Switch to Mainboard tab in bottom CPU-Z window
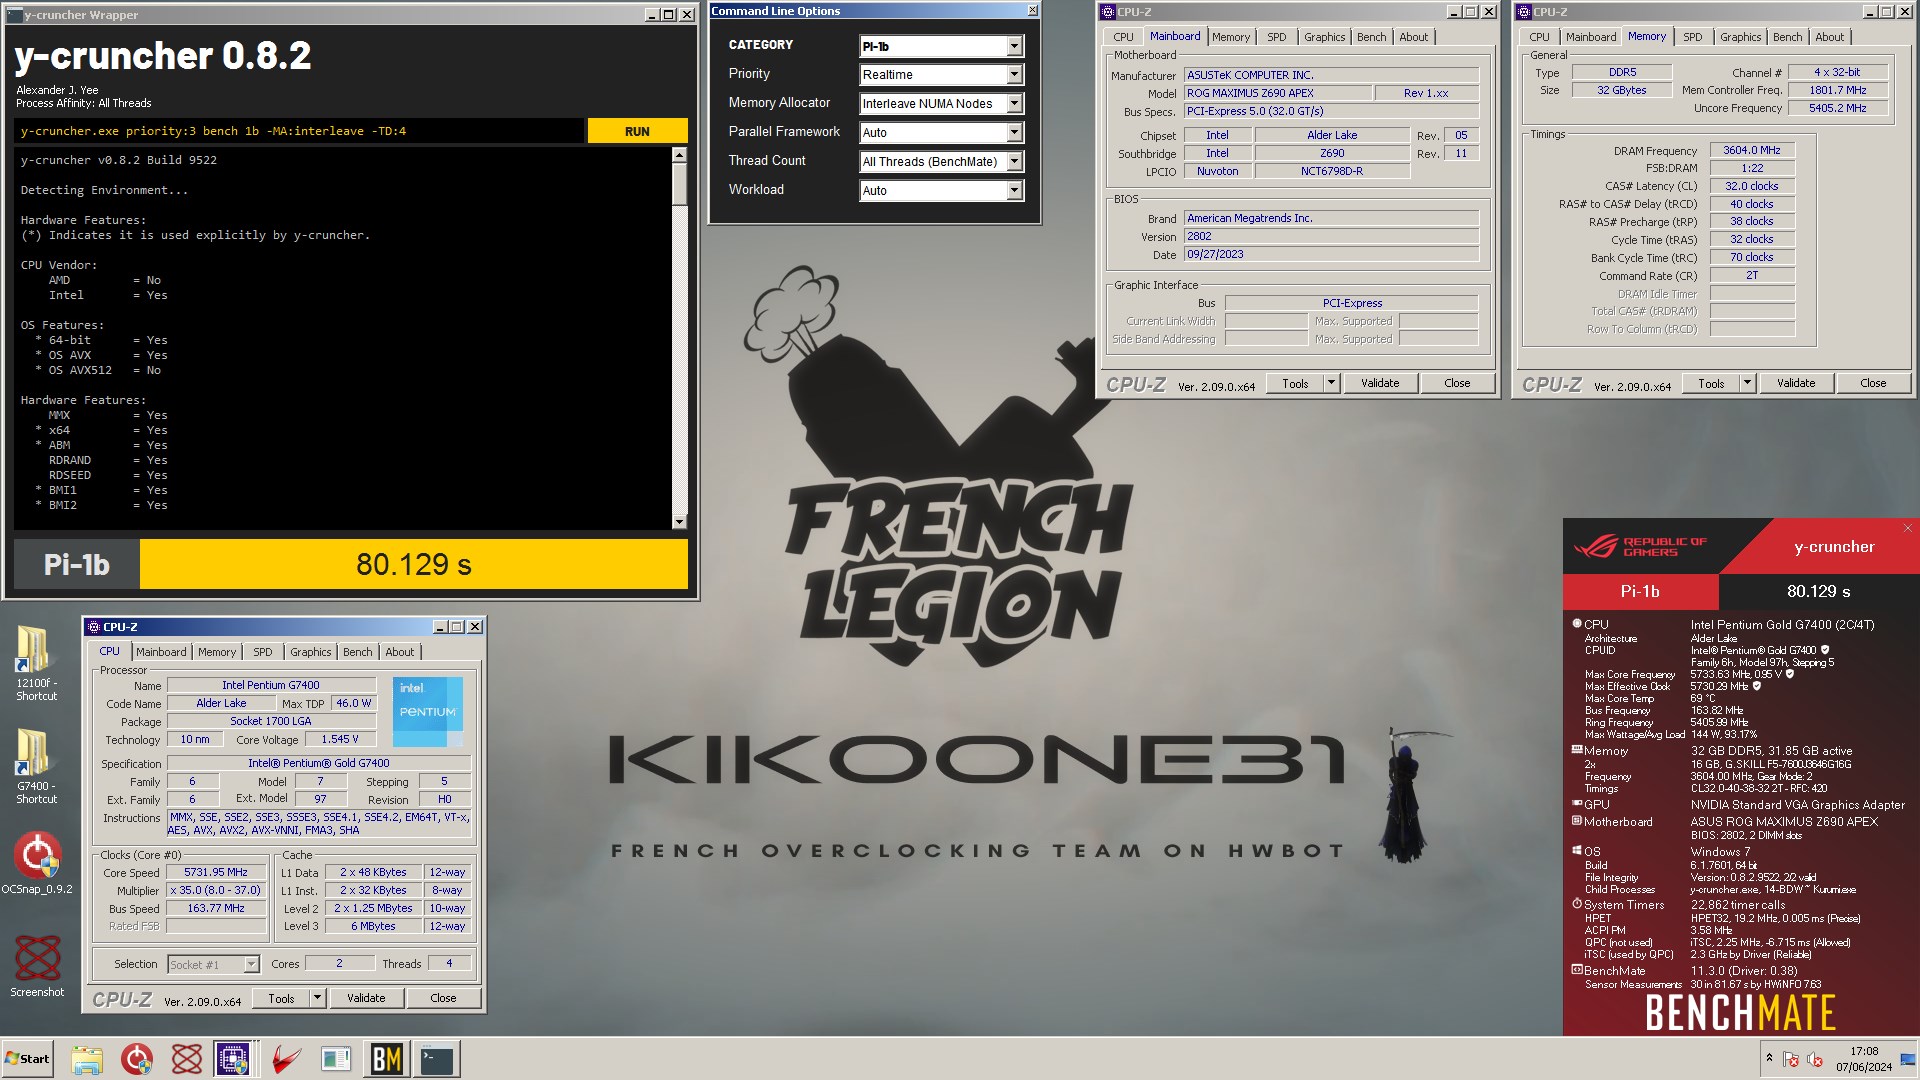1920x1080 pixels. pos(161,652)
